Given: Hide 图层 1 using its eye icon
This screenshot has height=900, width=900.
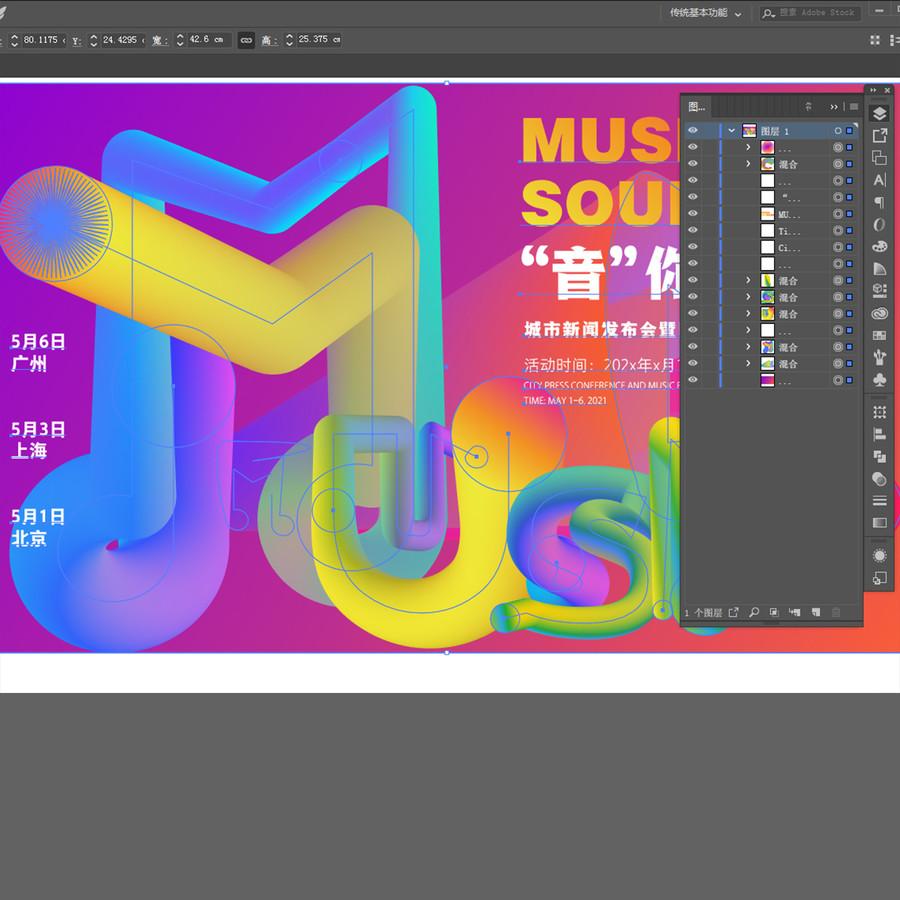Looking at the screenshot, I should [693, 130].
